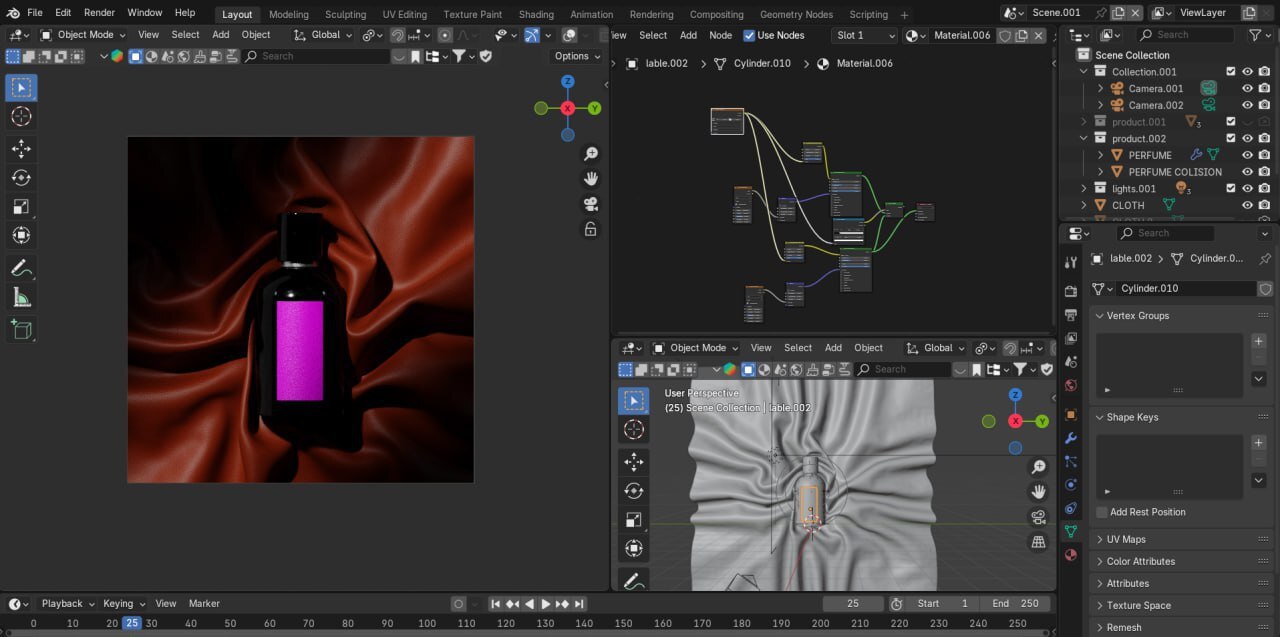Open the Keying menu in timeline
Viewport: 1280px width, 637px height.
tap(123, 603)
